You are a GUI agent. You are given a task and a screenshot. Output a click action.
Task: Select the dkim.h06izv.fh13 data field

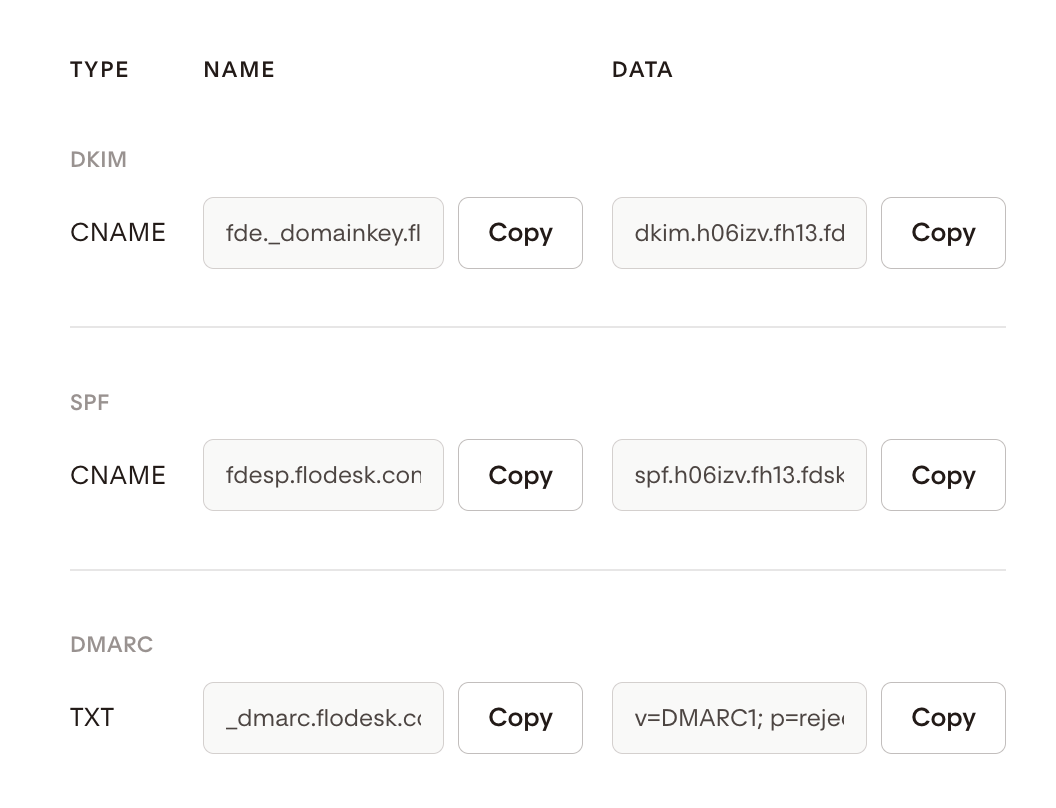(x=739, y=233)
